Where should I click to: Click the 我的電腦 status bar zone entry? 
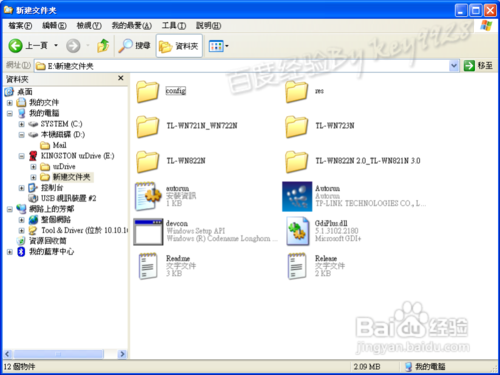pyautogui.click(x=425, y=367)
